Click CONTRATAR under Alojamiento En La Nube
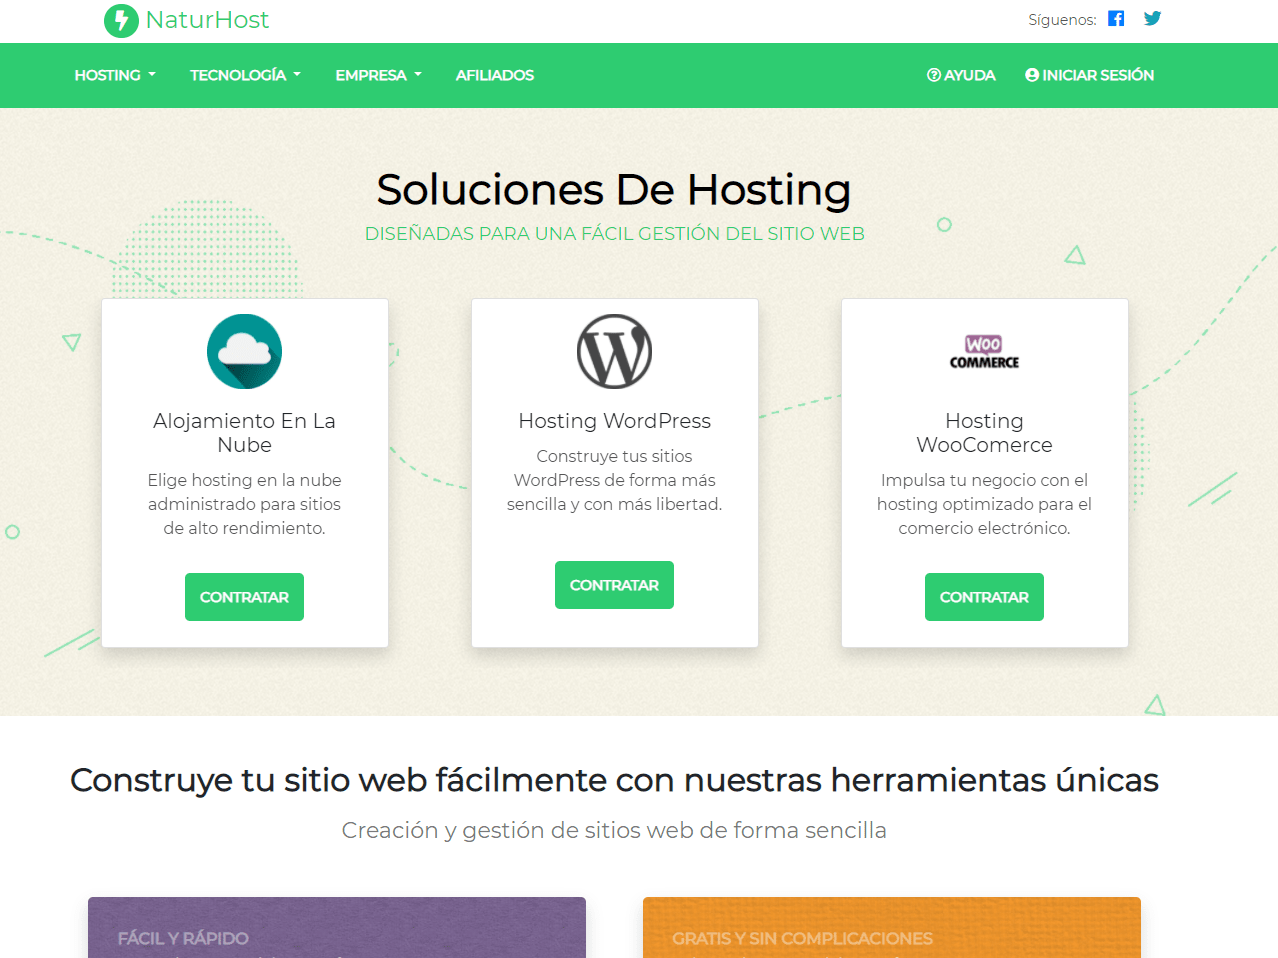The height and width of the screenshot is (958, 1278). [244, 597]
